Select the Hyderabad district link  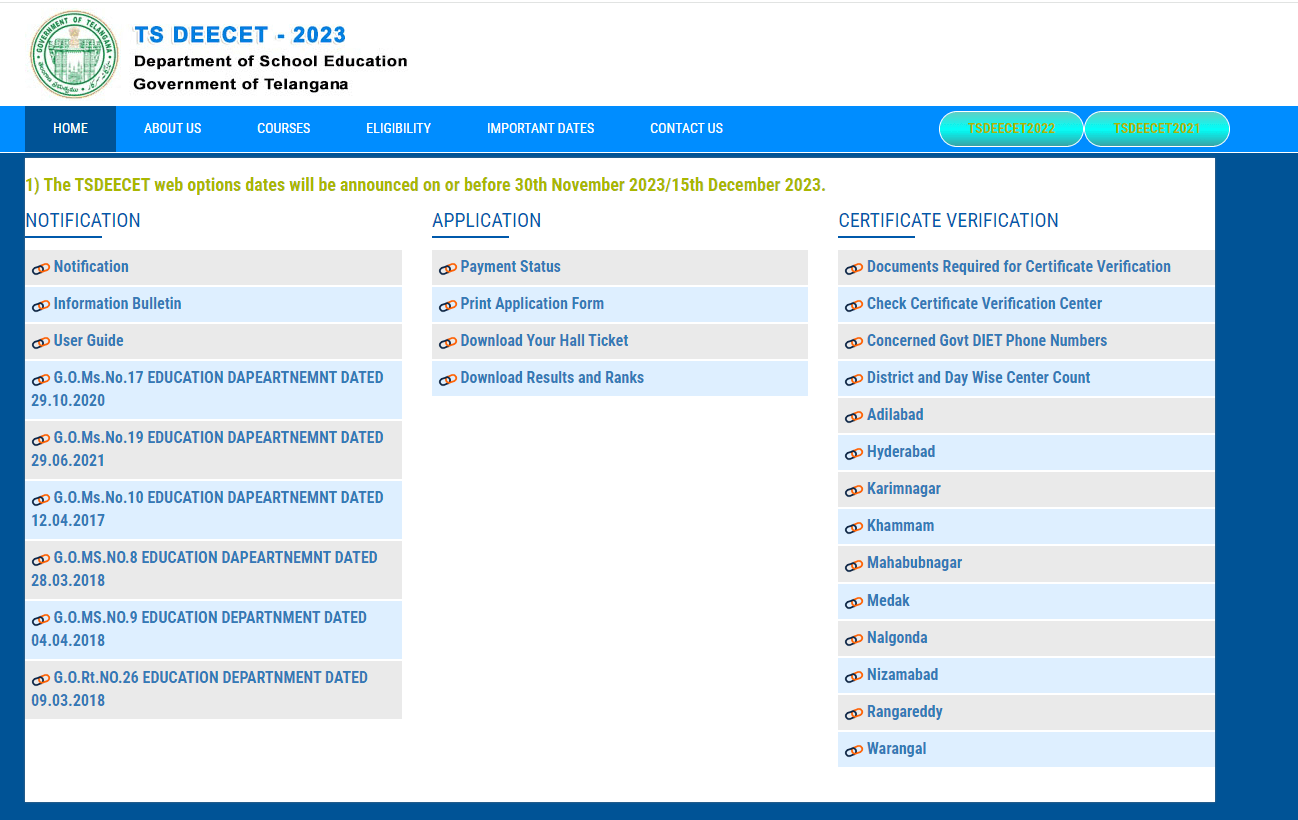tap(901, 452)
